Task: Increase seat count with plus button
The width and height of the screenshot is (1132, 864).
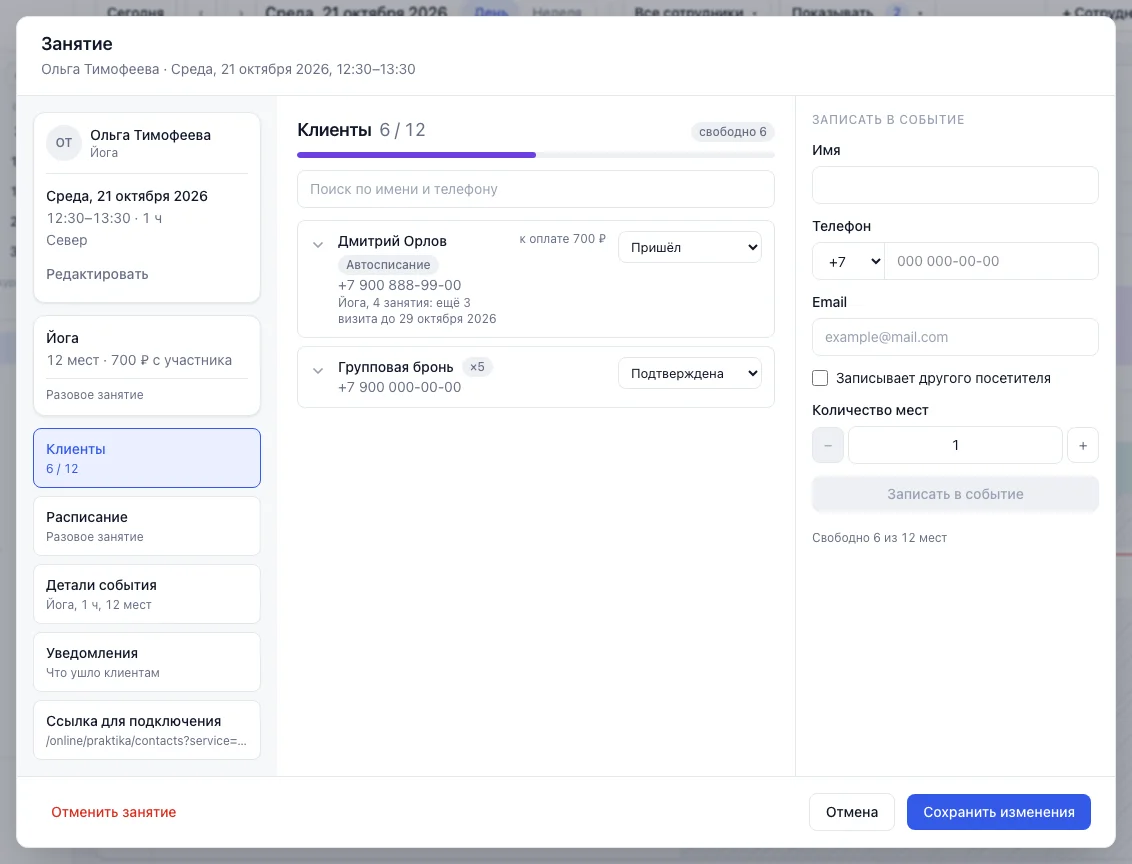Action: tap(1083, 445)
